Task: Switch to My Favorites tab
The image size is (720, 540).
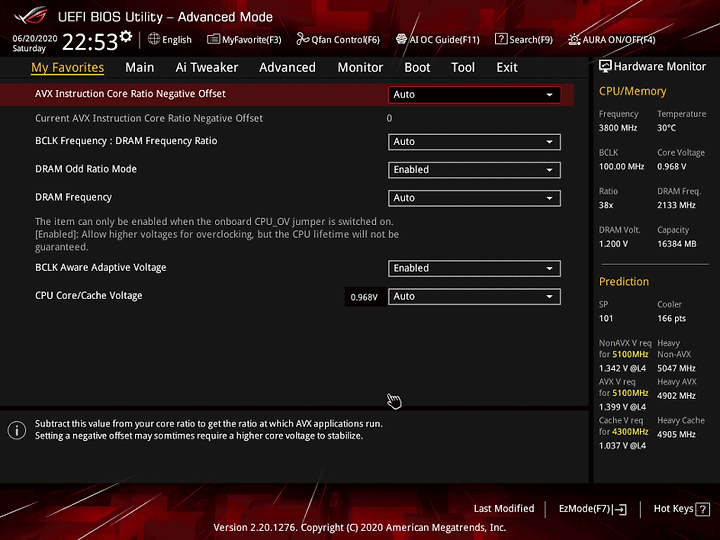Action: (68, 68)
